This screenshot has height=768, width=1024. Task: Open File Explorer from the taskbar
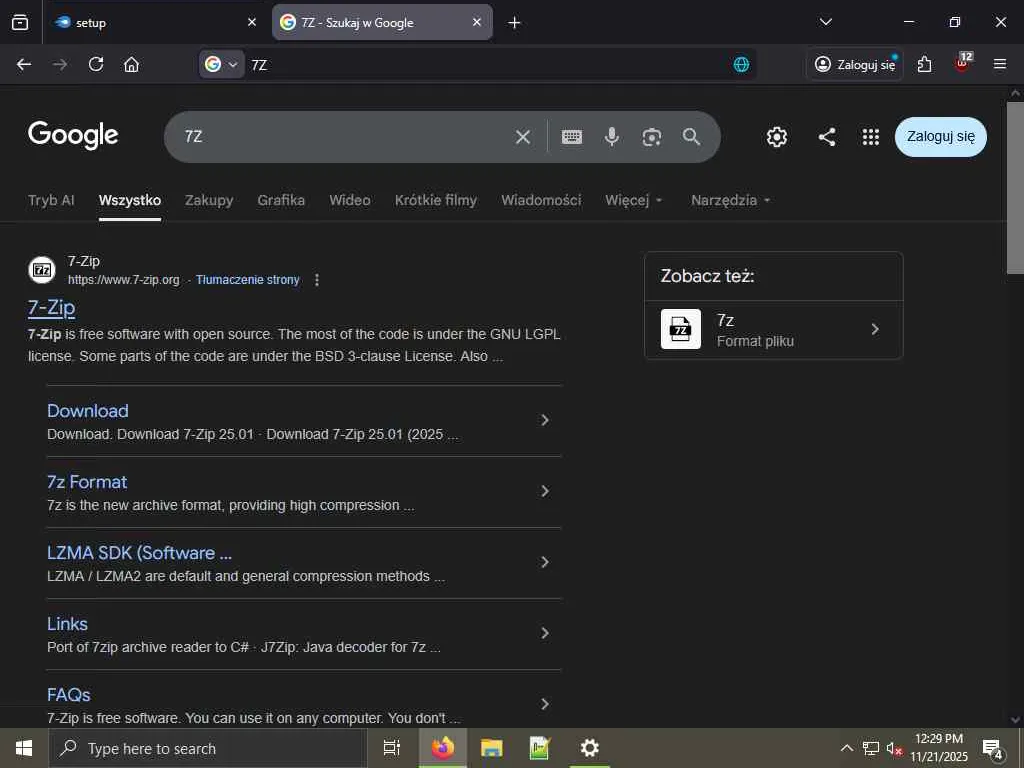491,748
